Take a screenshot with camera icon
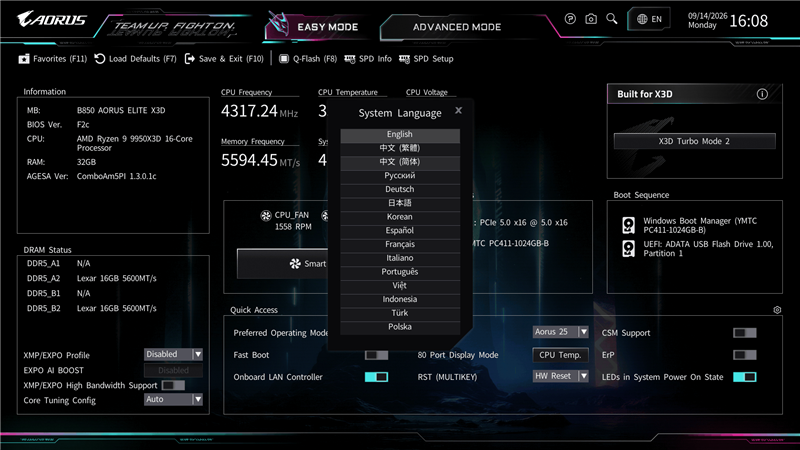 [591, 19]
